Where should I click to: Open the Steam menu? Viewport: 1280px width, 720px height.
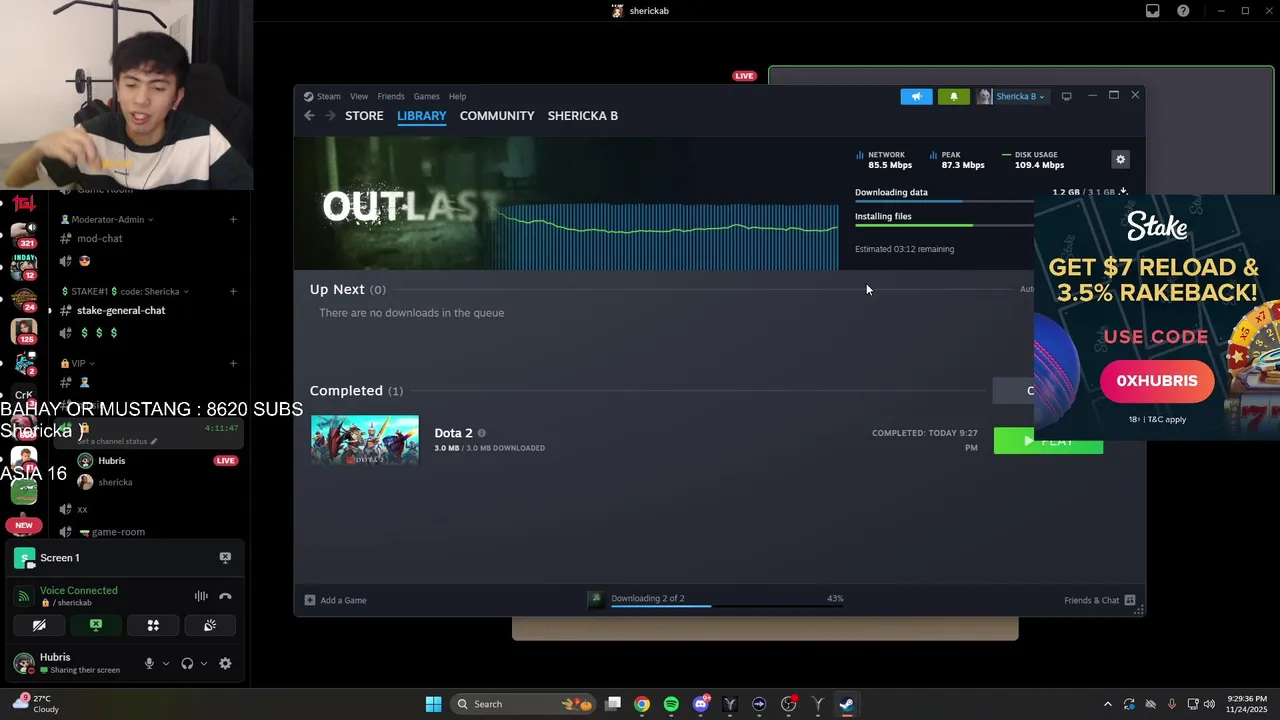click(x=329, y=96)
